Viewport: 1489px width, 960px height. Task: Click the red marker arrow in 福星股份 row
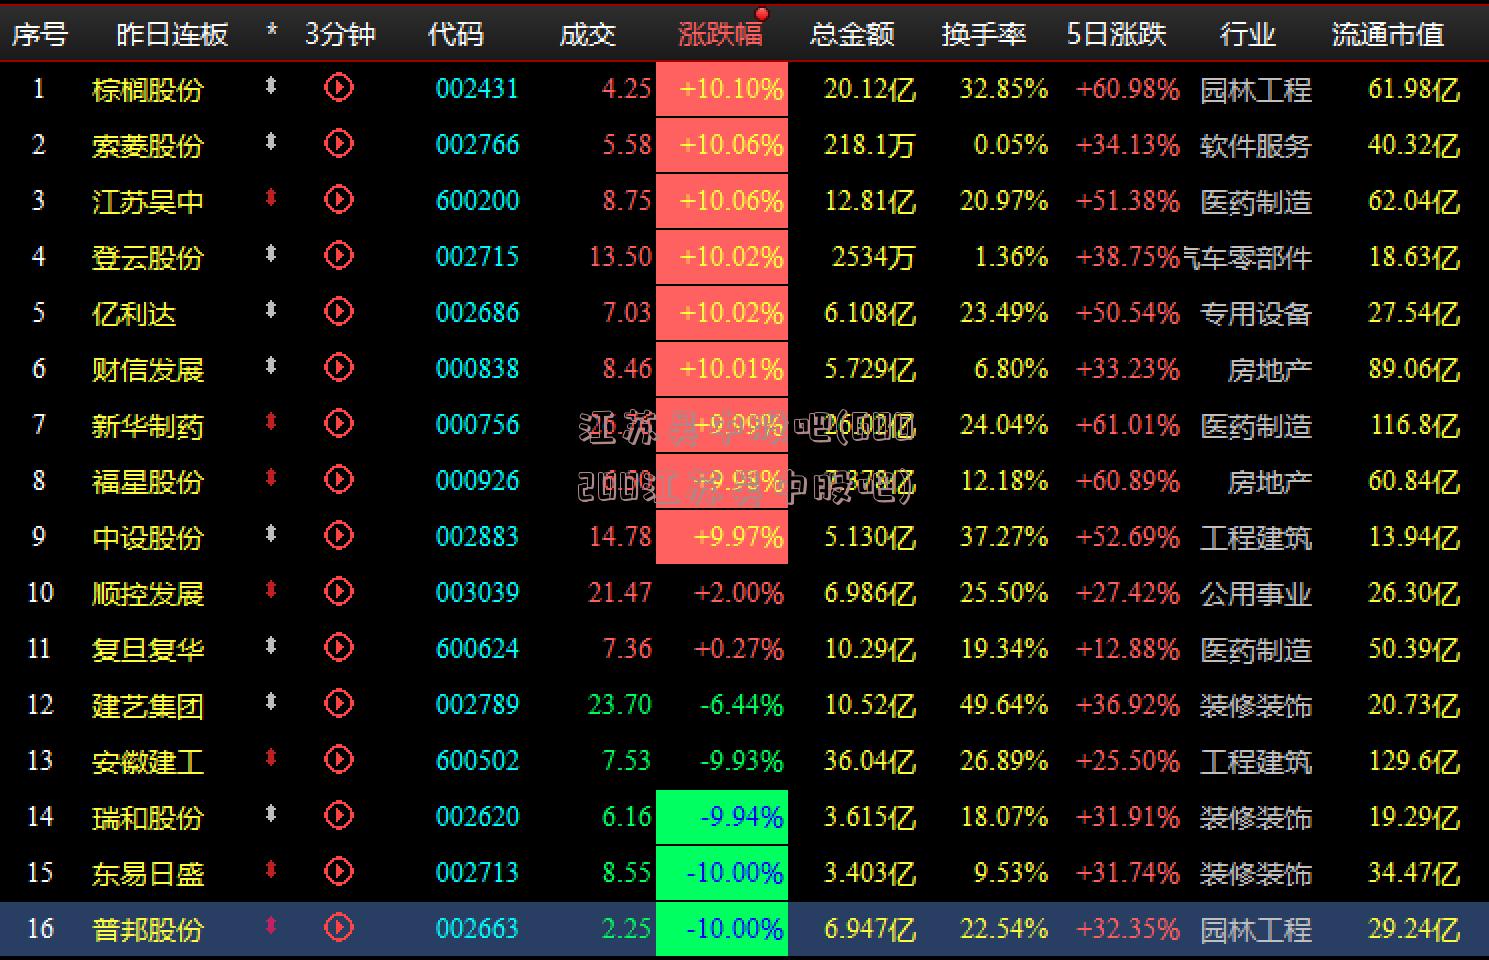pos(270,478)
